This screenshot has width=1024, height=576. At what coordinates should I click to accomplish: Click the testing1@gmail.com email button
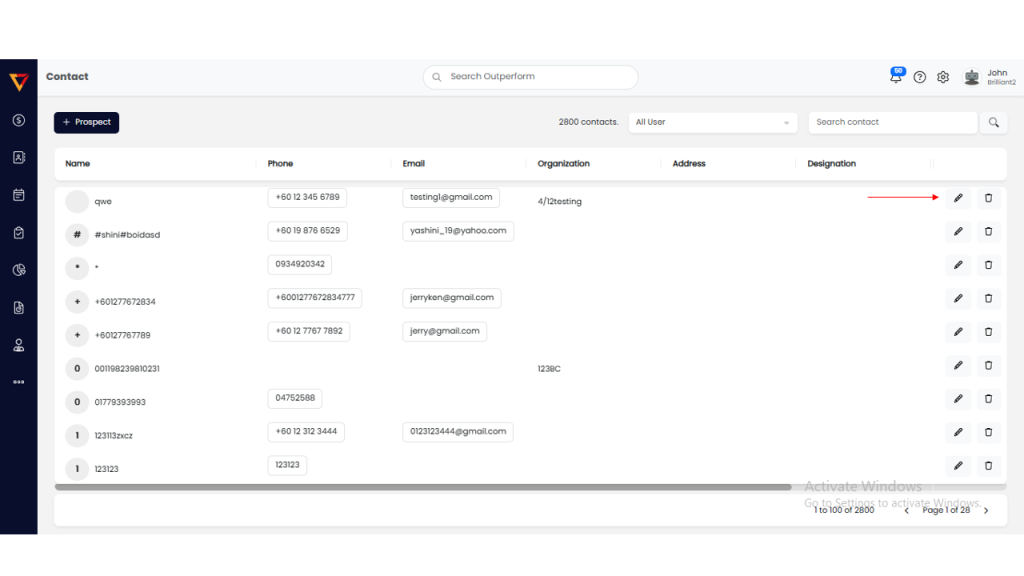point(451,198)
